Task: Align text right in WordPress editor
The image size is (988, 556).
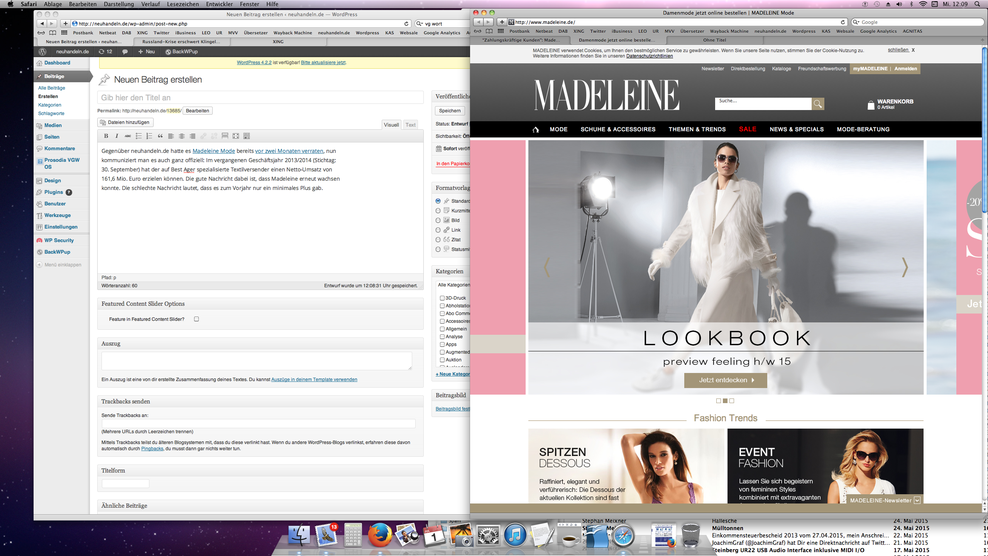Action: [192, 136]
